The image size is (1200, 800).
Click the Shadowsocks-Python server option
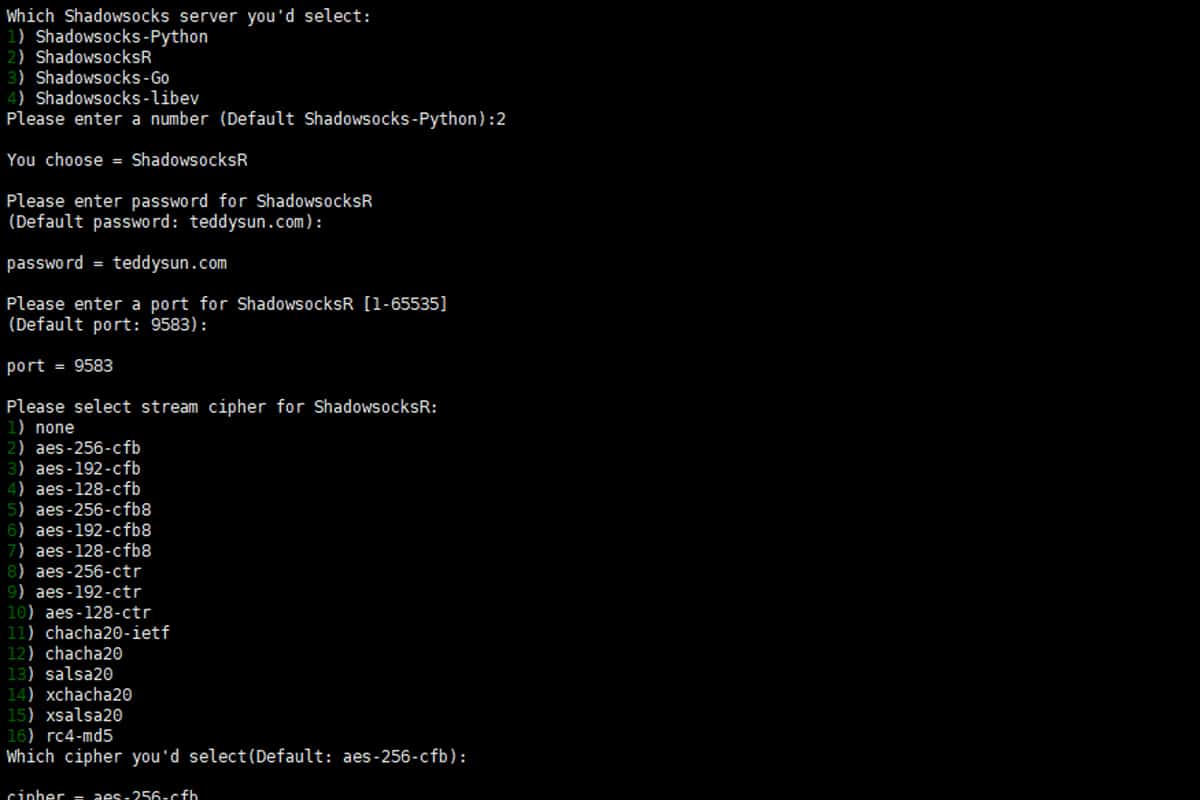[121, 37]
